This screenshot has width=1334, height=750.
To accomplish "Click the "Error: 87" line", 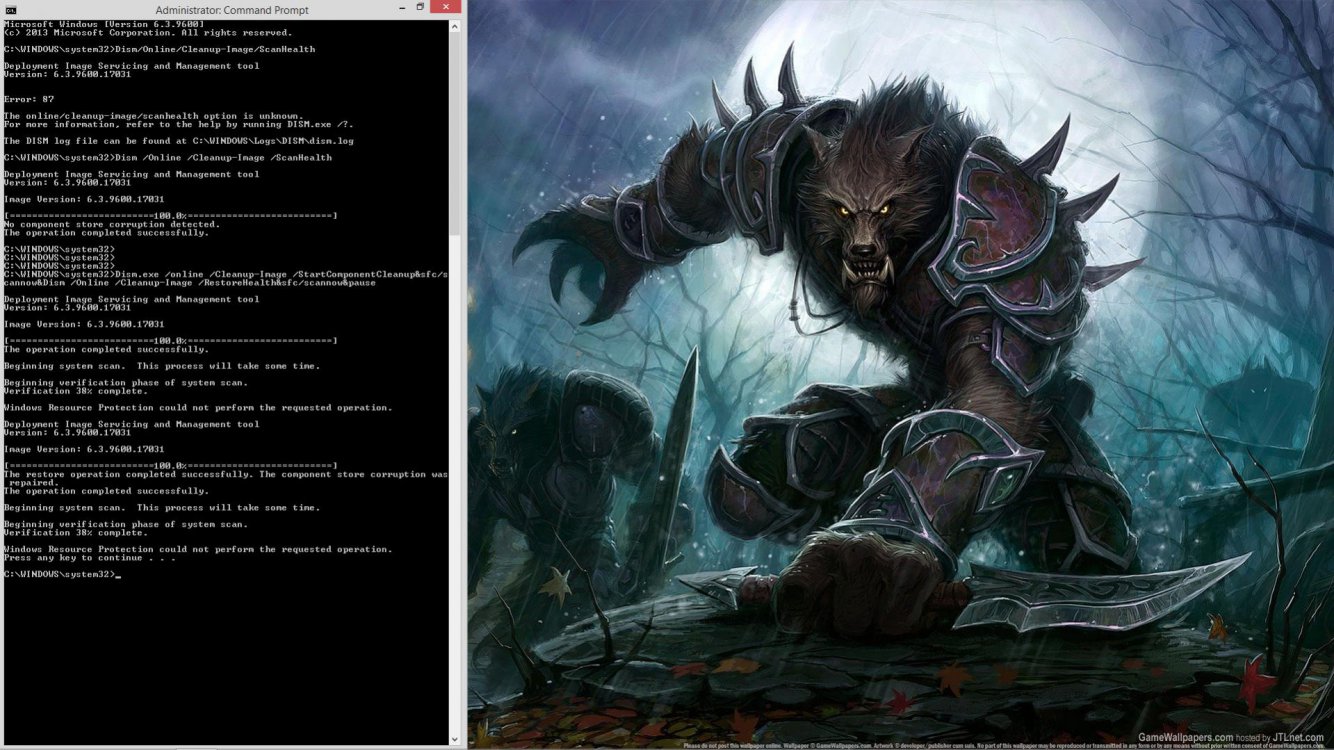I will 29,99.
